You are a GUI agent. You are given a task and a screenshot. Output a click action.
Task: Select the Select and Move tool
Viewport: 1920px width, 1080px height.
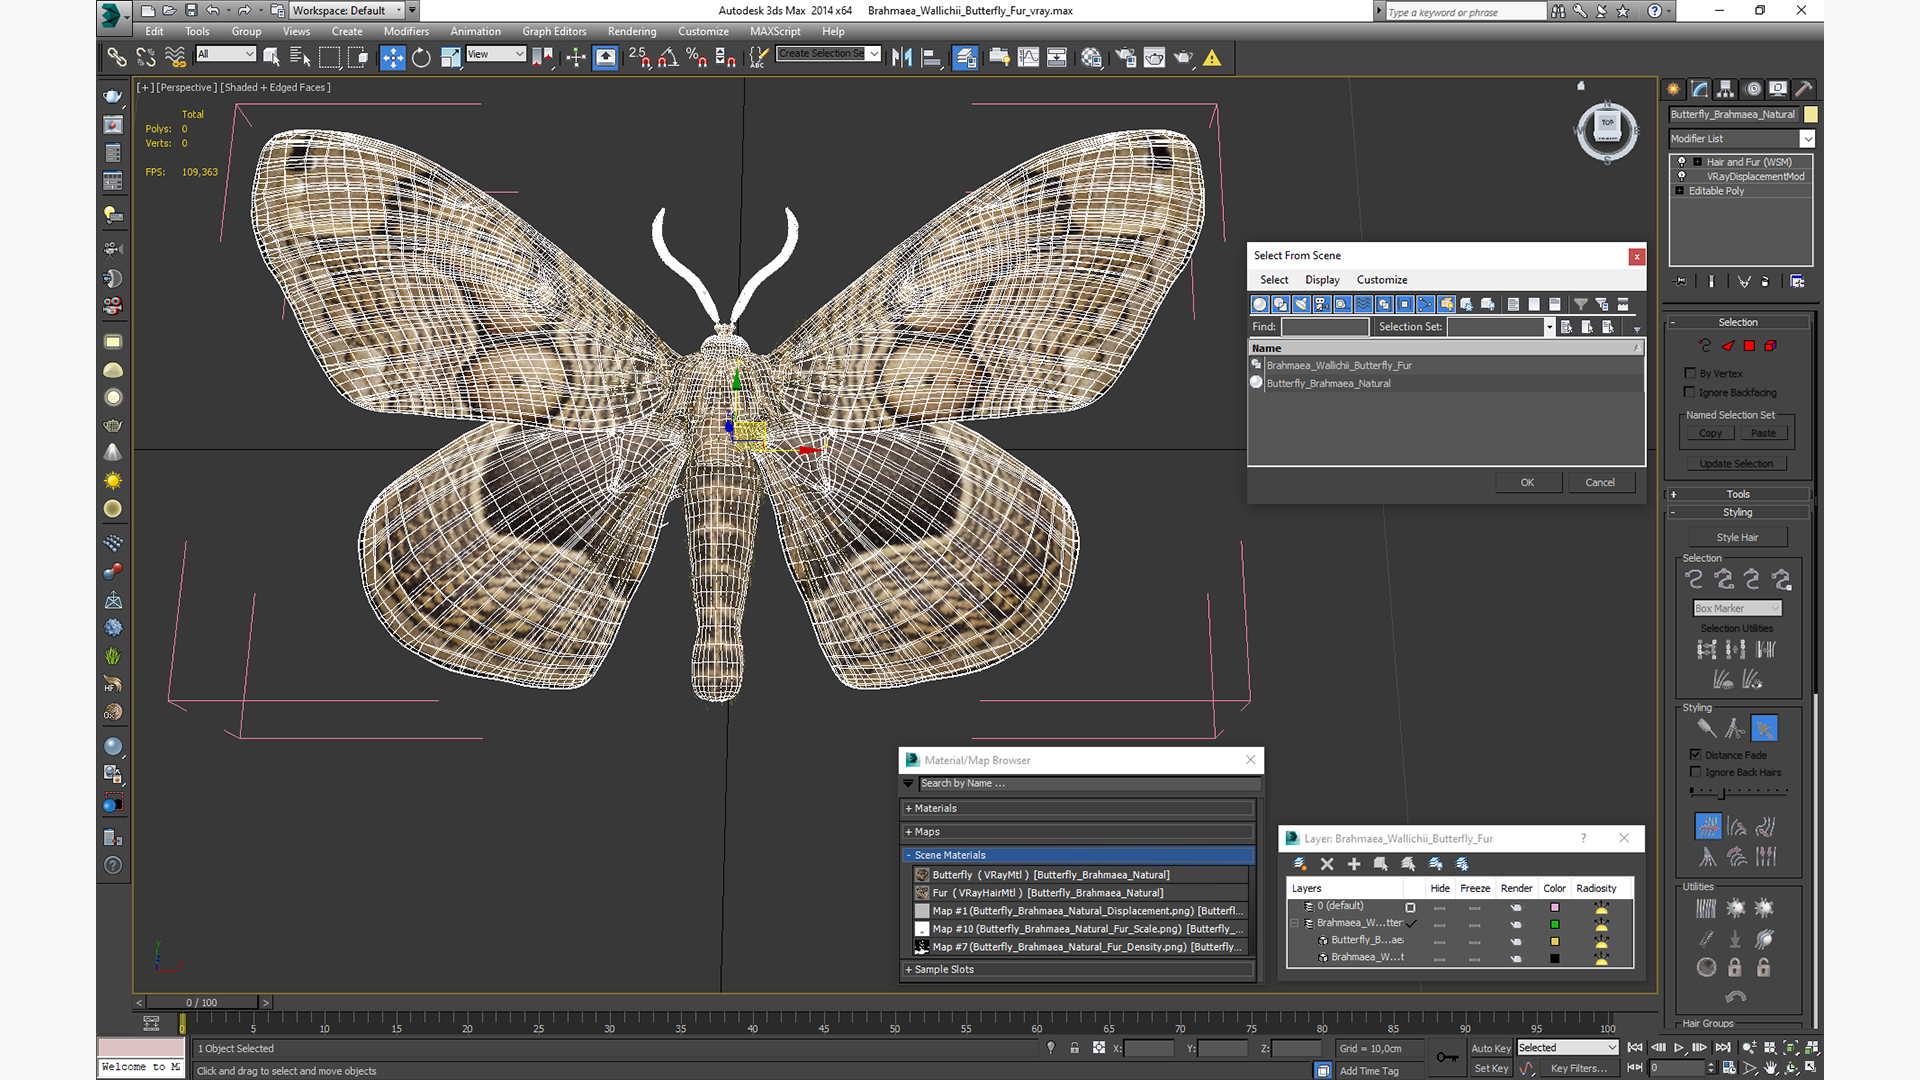pos(392,58)
